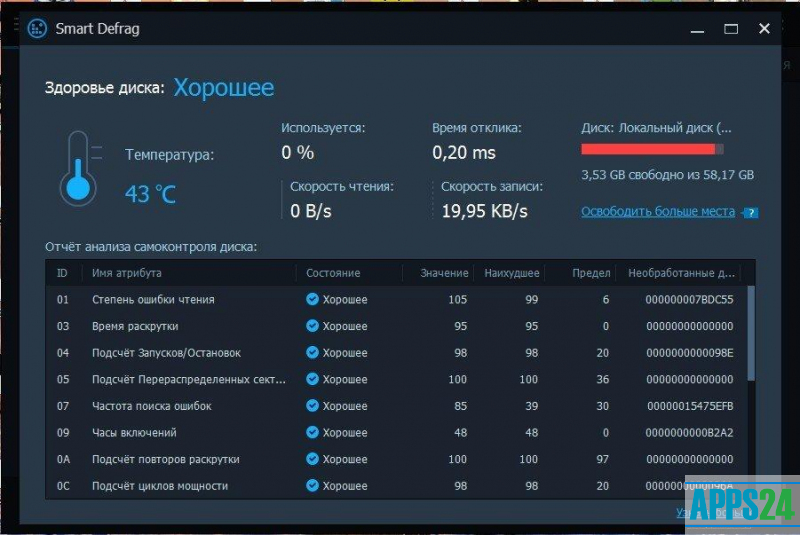The width and height of the screenshot is (800, 535).
Task: Close the Smart Defrag disk health window
Action: coord(764,29)
